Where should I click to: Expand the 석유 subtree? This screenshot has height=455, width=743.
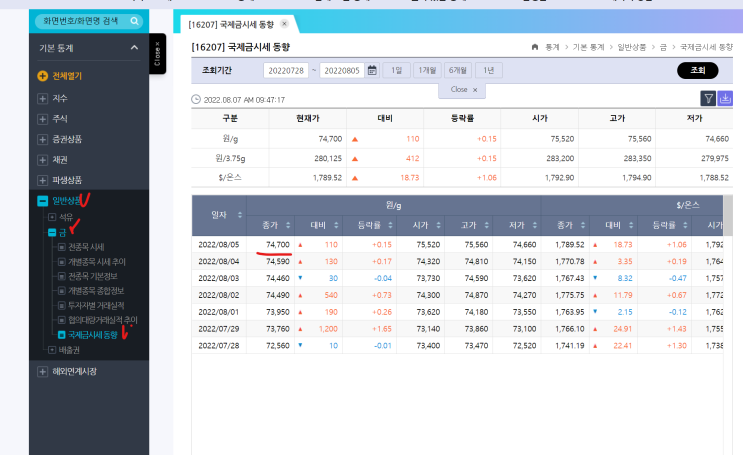coord(52,217)
